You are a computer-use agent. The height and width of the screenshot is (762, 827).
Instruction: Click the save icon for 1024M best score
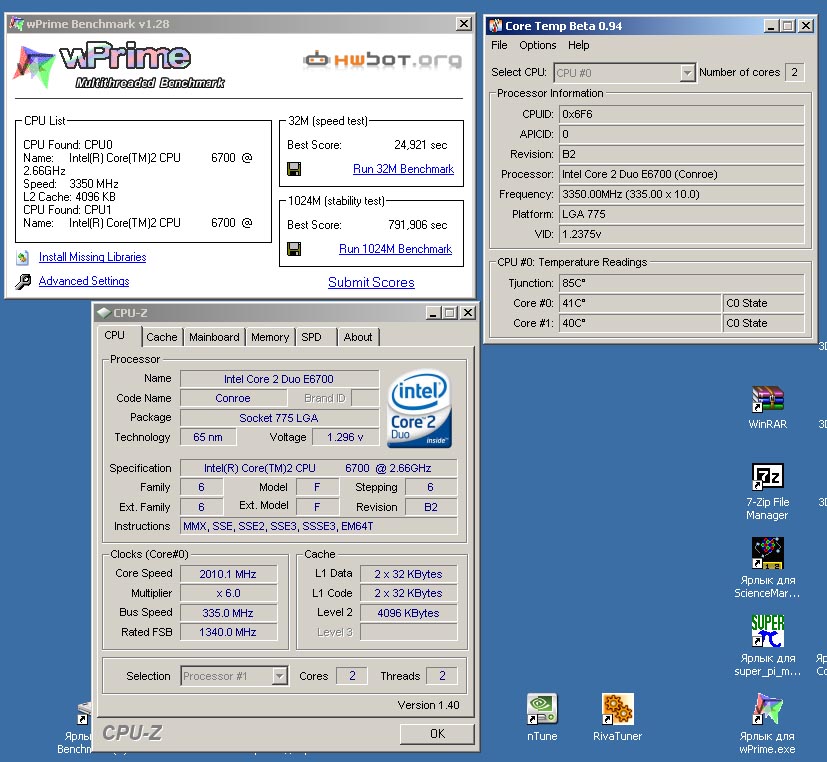[294, 249]
